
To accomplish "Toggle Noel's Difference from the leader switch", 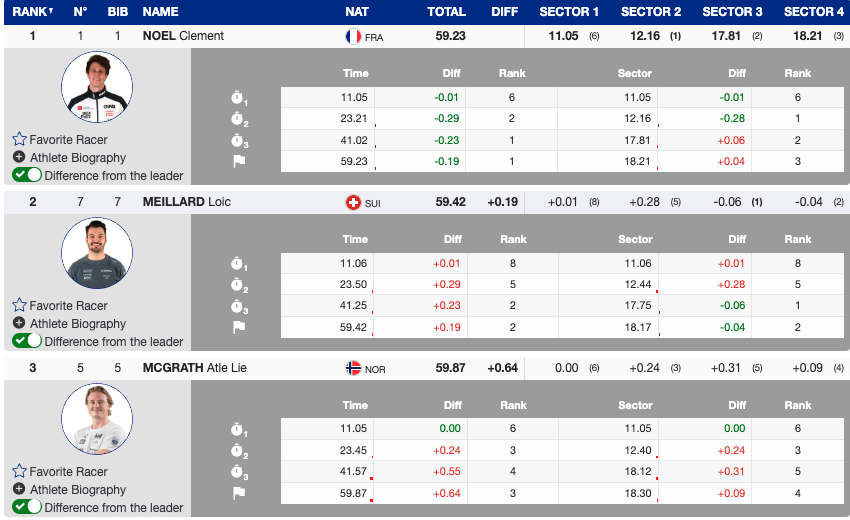I will (27, 175).
